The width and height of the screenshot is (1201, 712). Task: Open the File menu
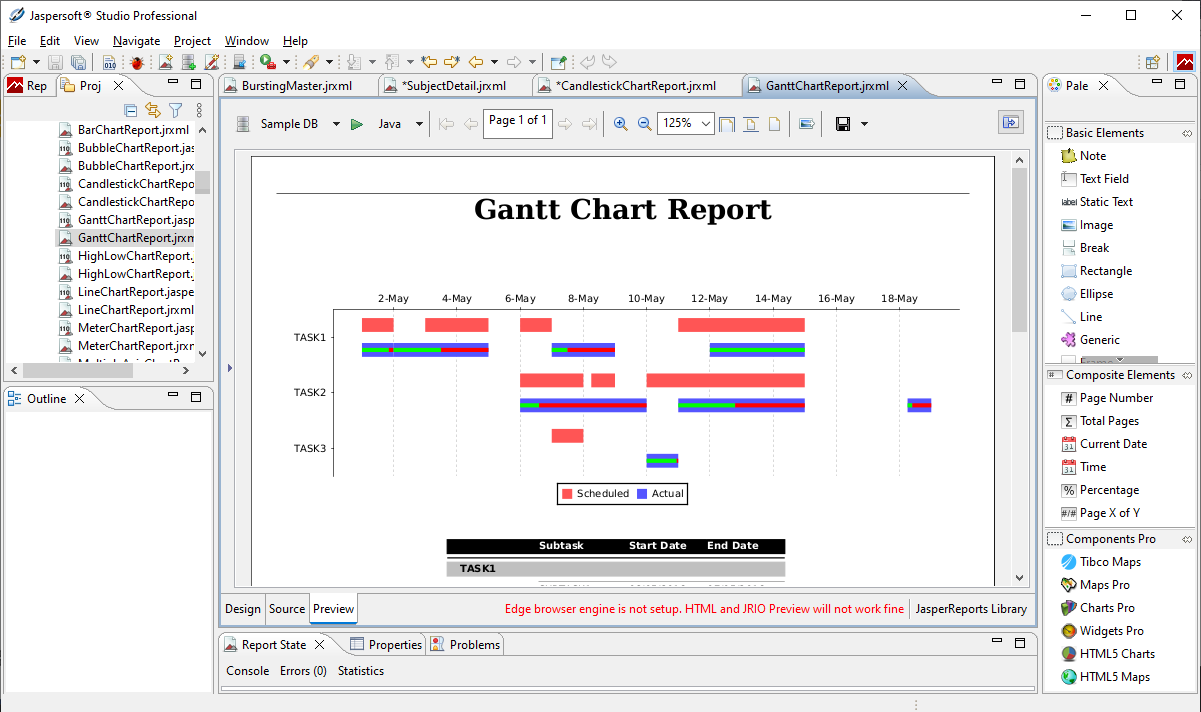[x=17, y=41]
